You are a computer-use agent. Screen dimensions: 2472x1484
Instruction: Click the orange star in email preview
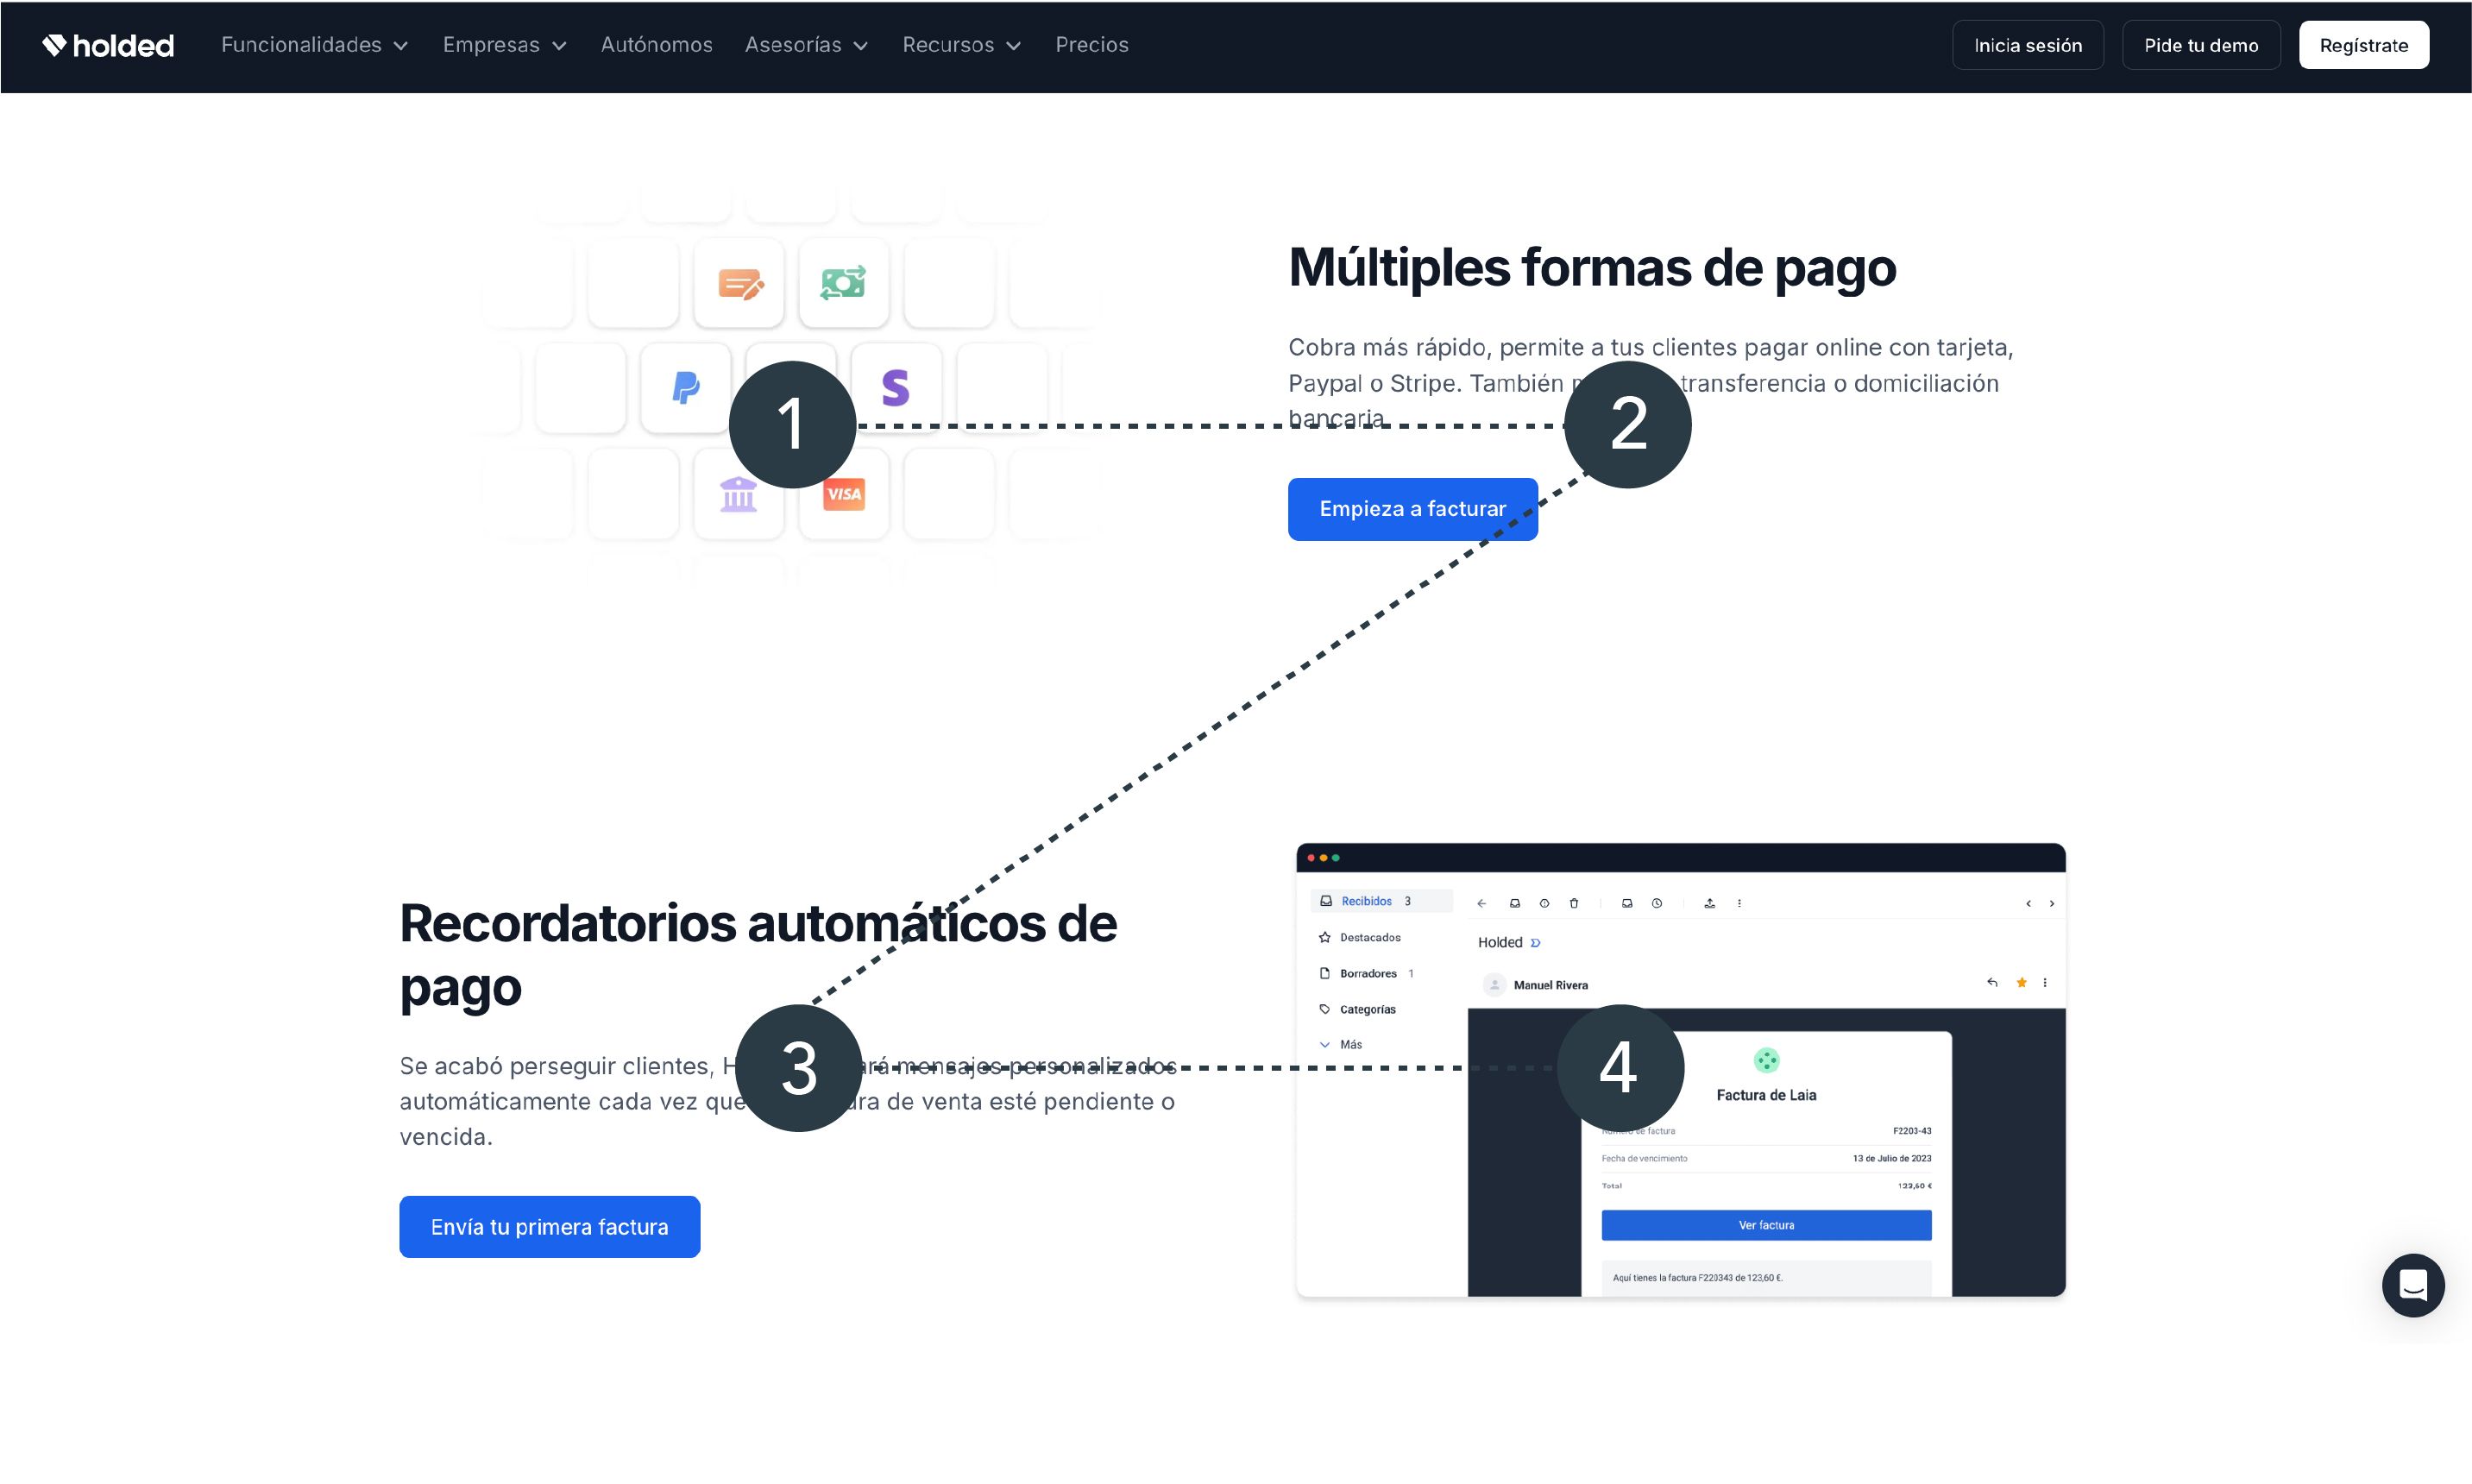(2021, 983)
